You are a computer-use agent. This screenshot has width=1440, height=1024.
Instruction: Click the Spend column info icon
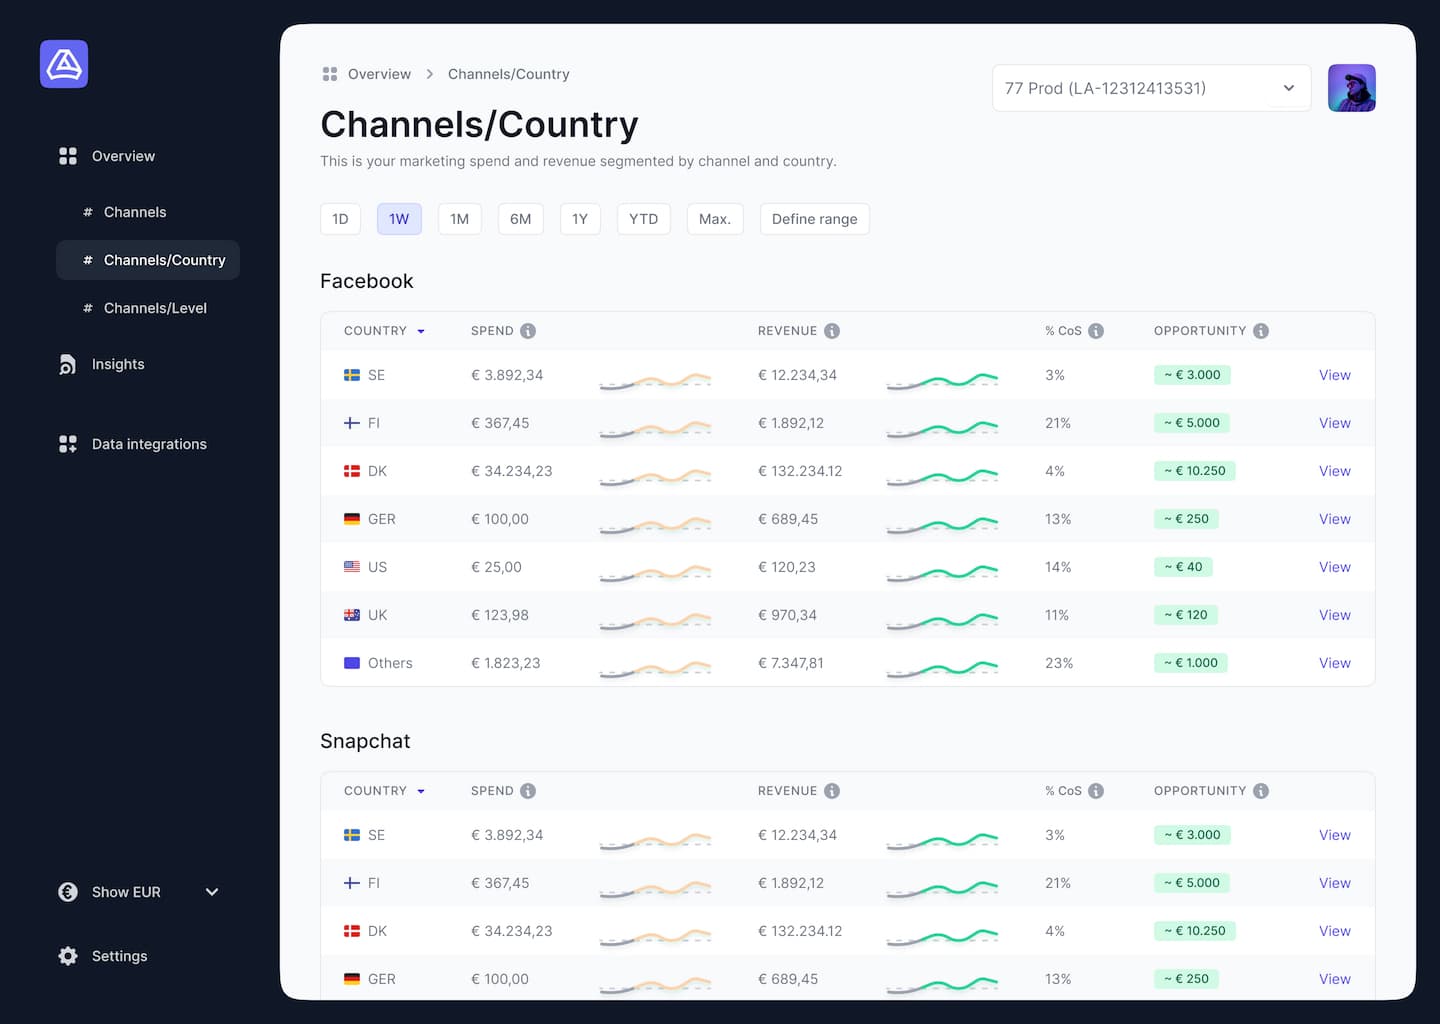[x=530, y=330]
